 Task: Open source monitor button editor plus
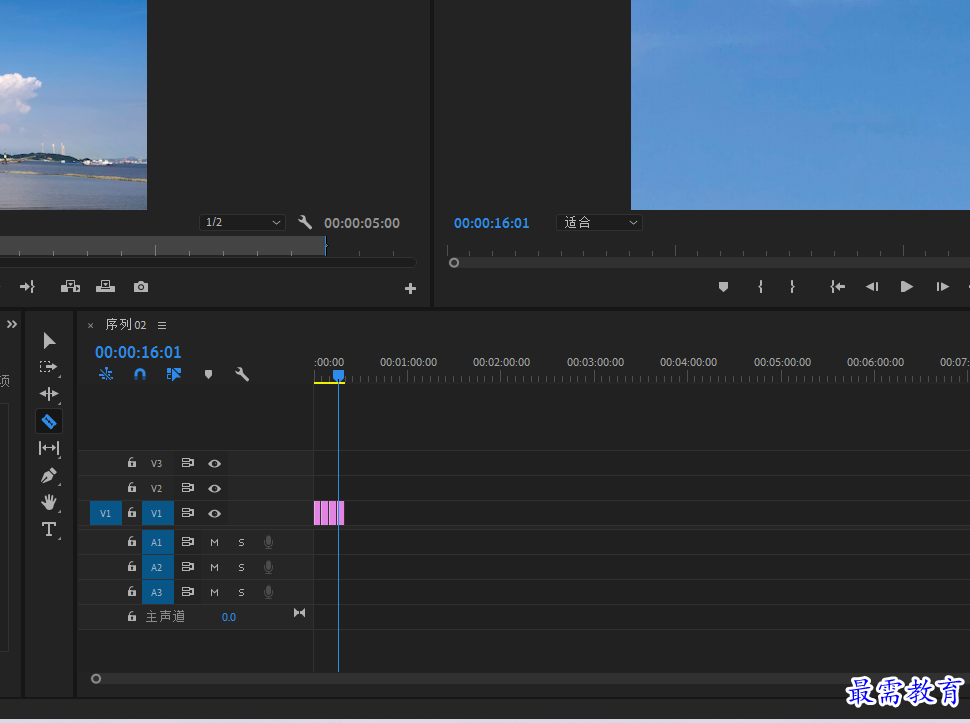pyautogui.click(x=410, y=289)
